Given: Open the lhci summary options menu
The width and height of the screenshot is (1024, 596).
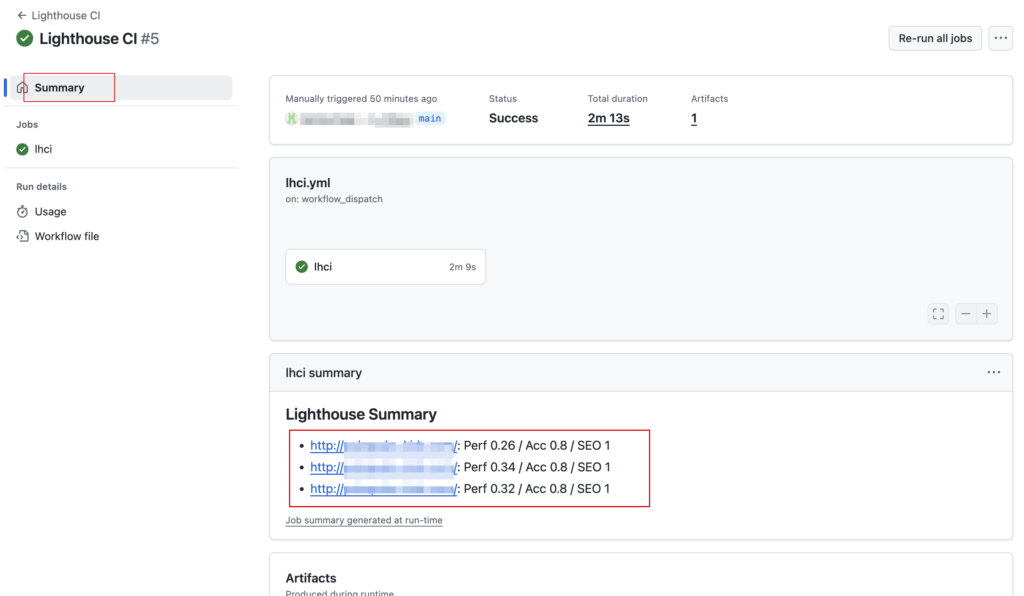Looking at the screenshot, I should pos(993,372).
